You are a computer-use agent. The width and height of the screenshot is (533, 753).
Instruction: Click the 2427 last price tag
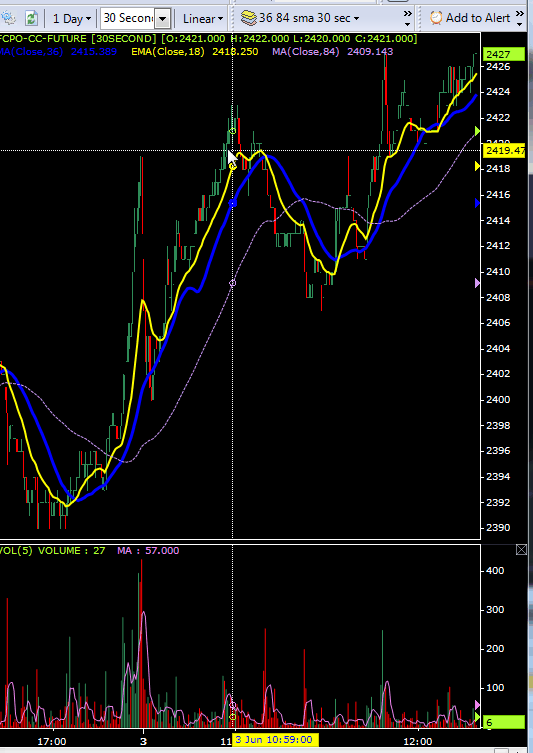click(504, 54)
